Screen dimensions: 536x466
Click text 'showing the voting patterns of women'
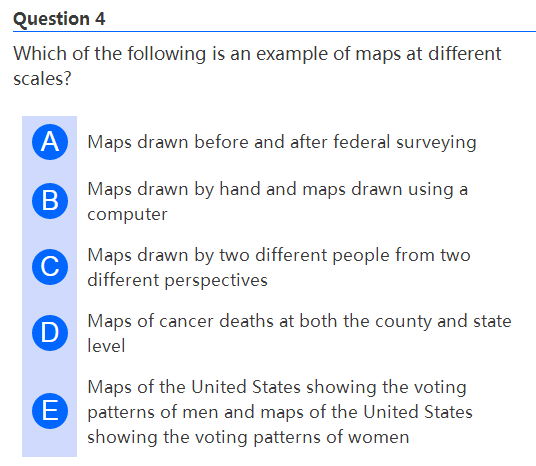pyautogui.click(x=248, y=437)
